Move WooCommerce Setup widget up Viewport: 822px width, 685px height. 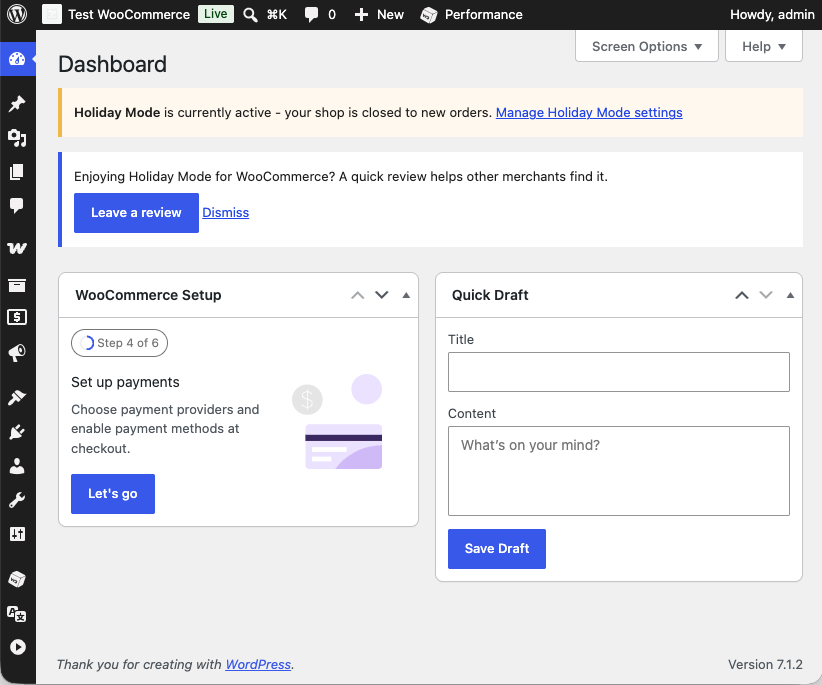(x=358, y=295)
